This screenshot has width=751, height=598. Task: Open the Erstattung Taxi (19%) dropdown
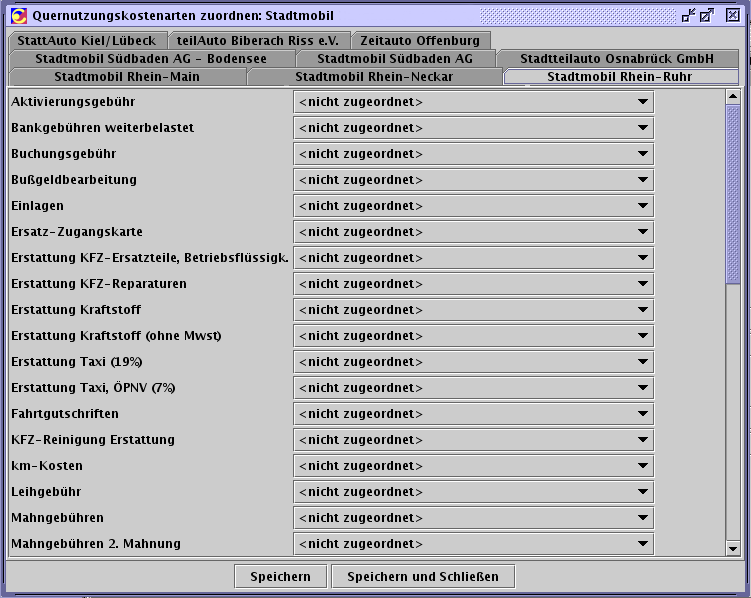473,361
